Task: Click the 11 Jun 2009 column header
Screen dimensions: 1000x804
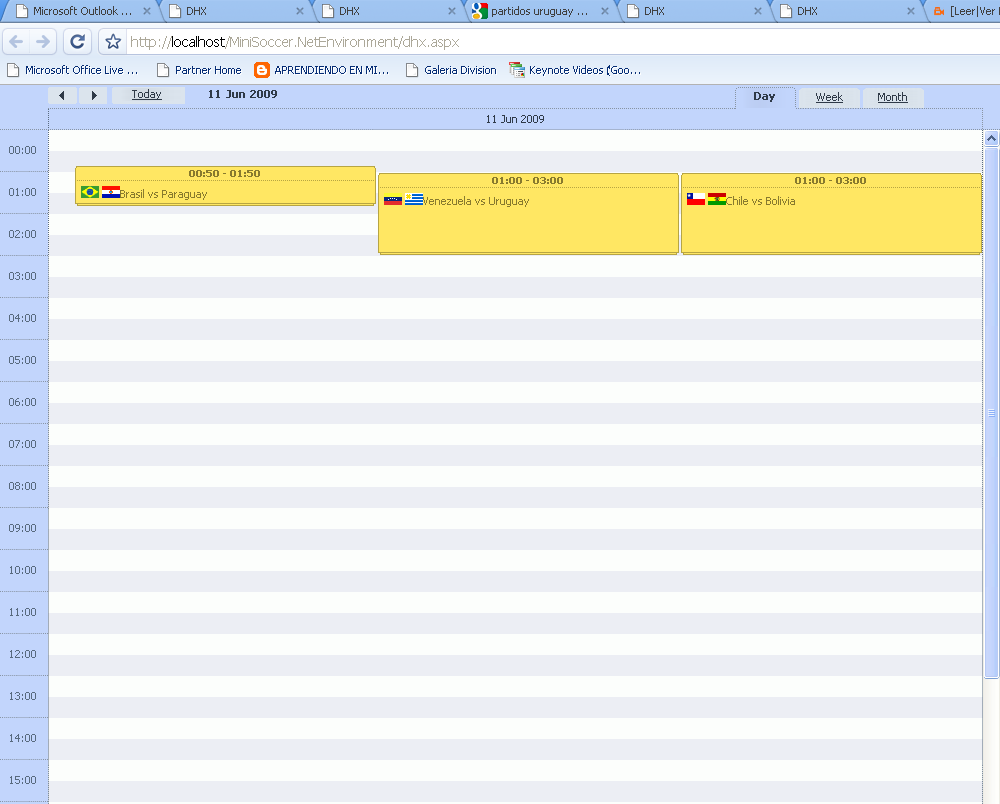Action: [515, 119]
